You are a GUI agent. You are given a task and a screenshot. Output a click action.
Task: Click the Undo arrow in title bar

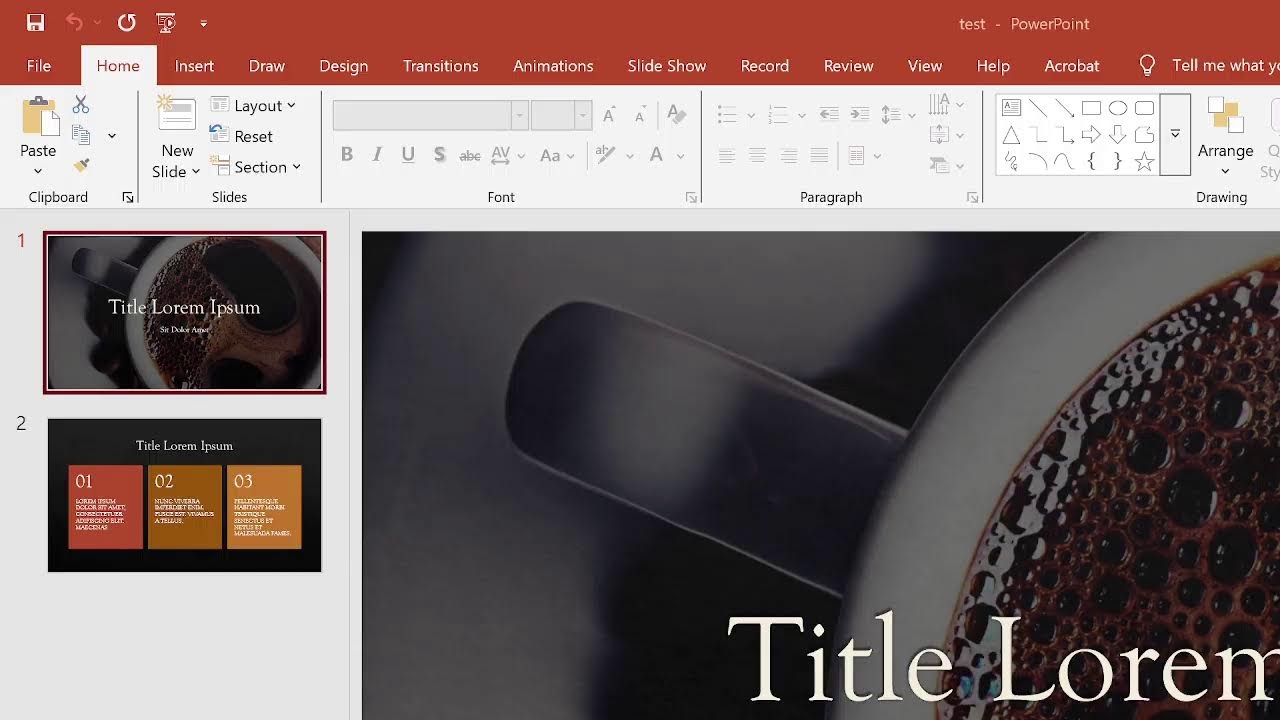pos(75,22)
